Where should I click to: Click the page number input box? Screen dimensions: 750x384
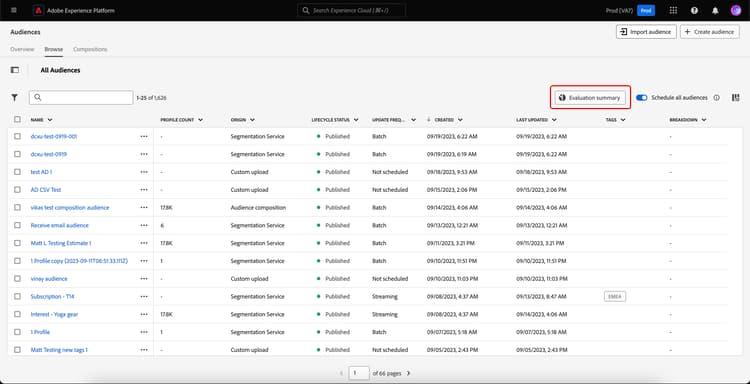point(359,373)
